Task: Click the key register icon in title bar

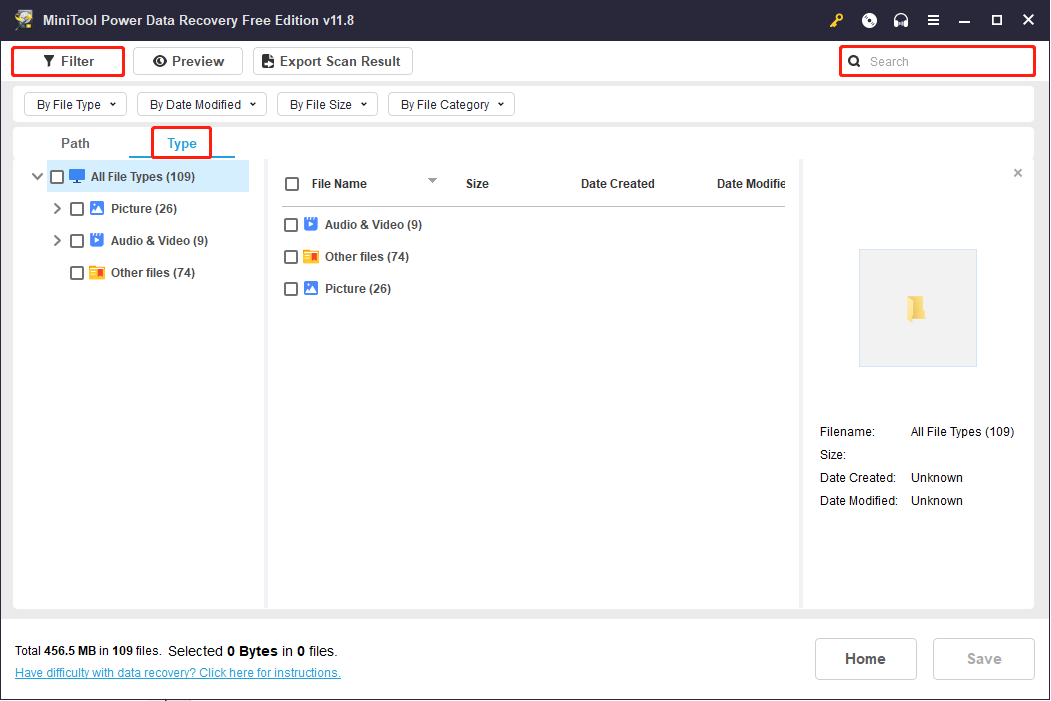Action: pyautogui.click(x=837, y=21)
